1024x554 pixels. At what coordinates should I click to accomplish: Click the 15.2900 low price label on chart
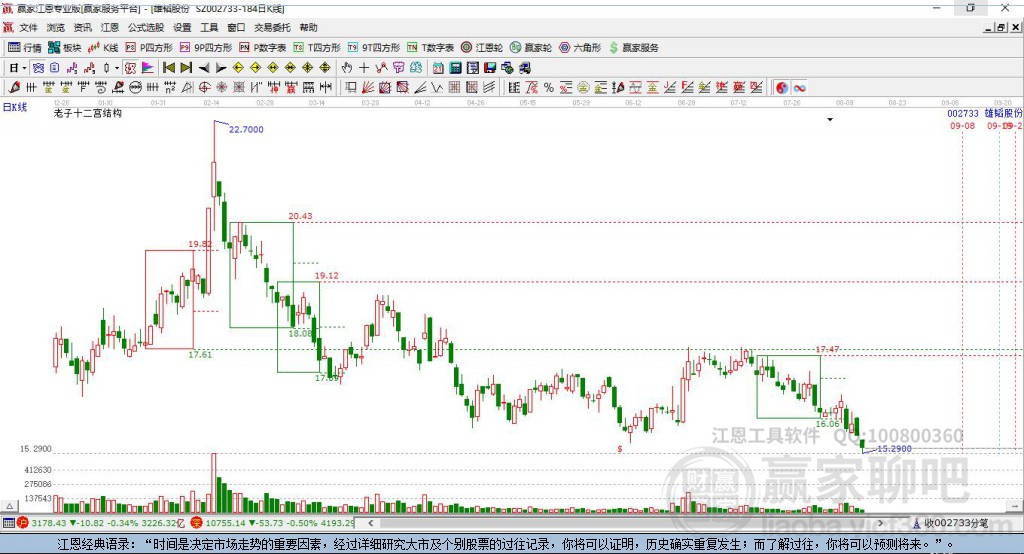click(894, 449)
